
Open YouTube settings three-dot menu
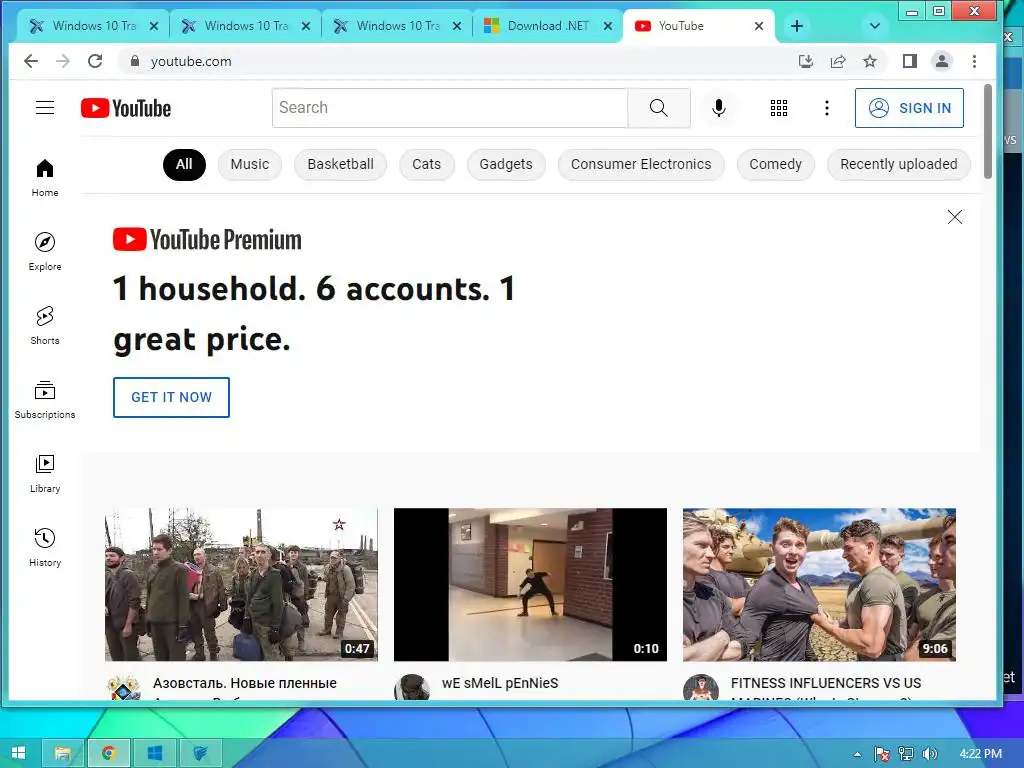(827, 108)
